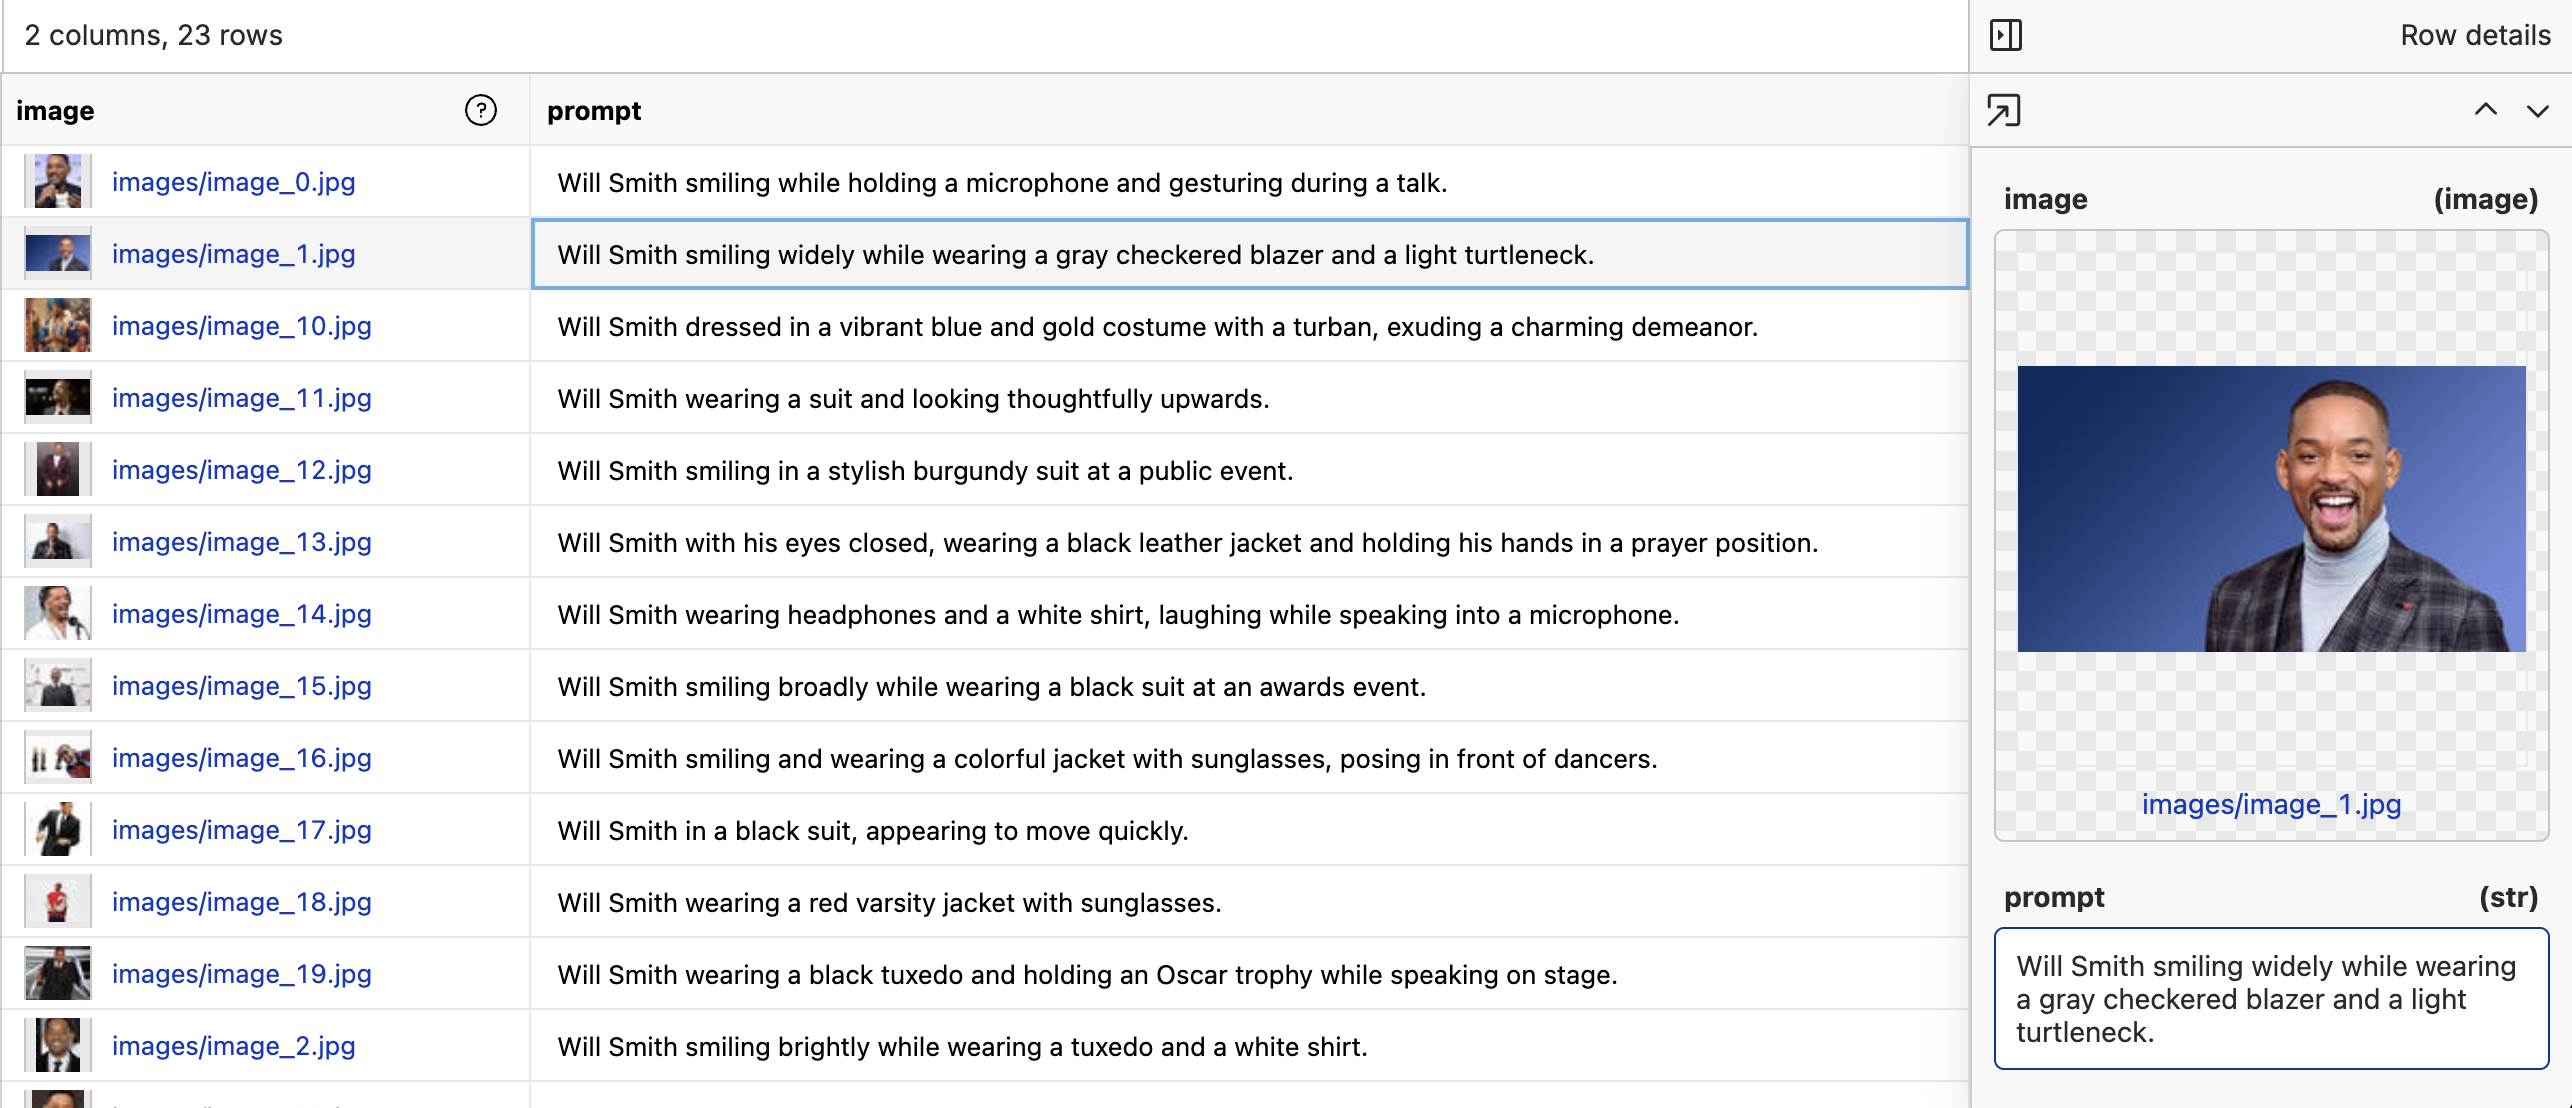The width and height of the screenshot is (2572, 1108).
Task: Select the prayer position prompt cell
Action: coord(1186,543)
